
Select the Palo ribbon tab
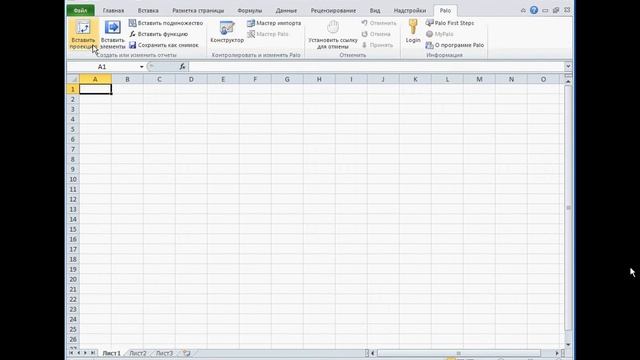(x=445, y=11)
